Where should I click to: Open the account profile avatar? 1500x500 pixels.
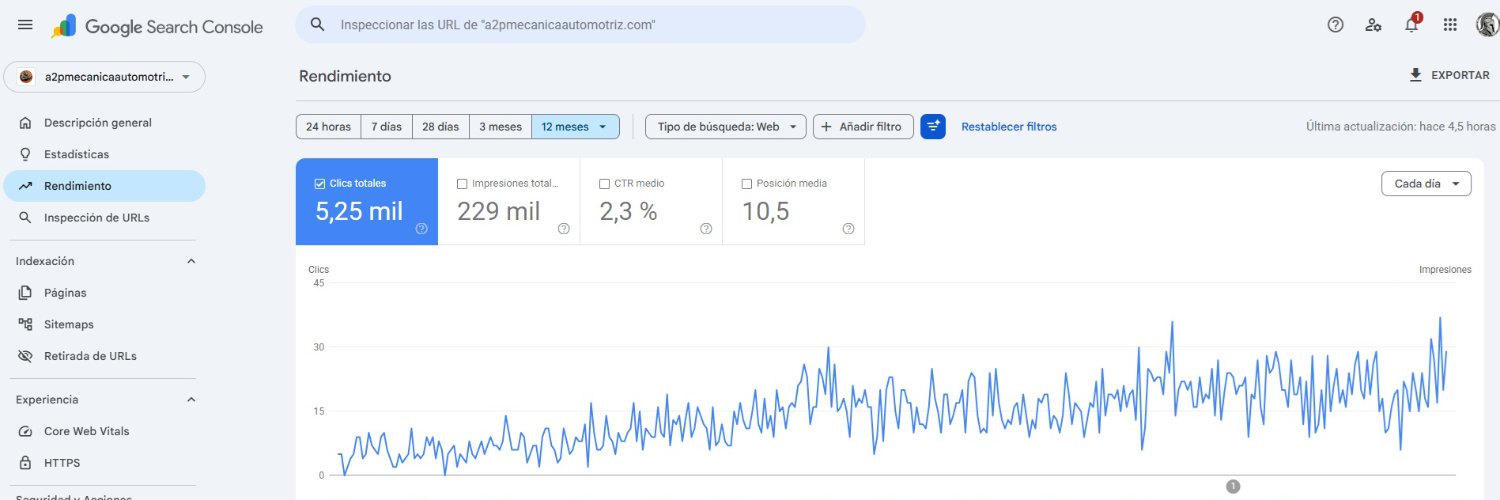[x=1488, y=25]
